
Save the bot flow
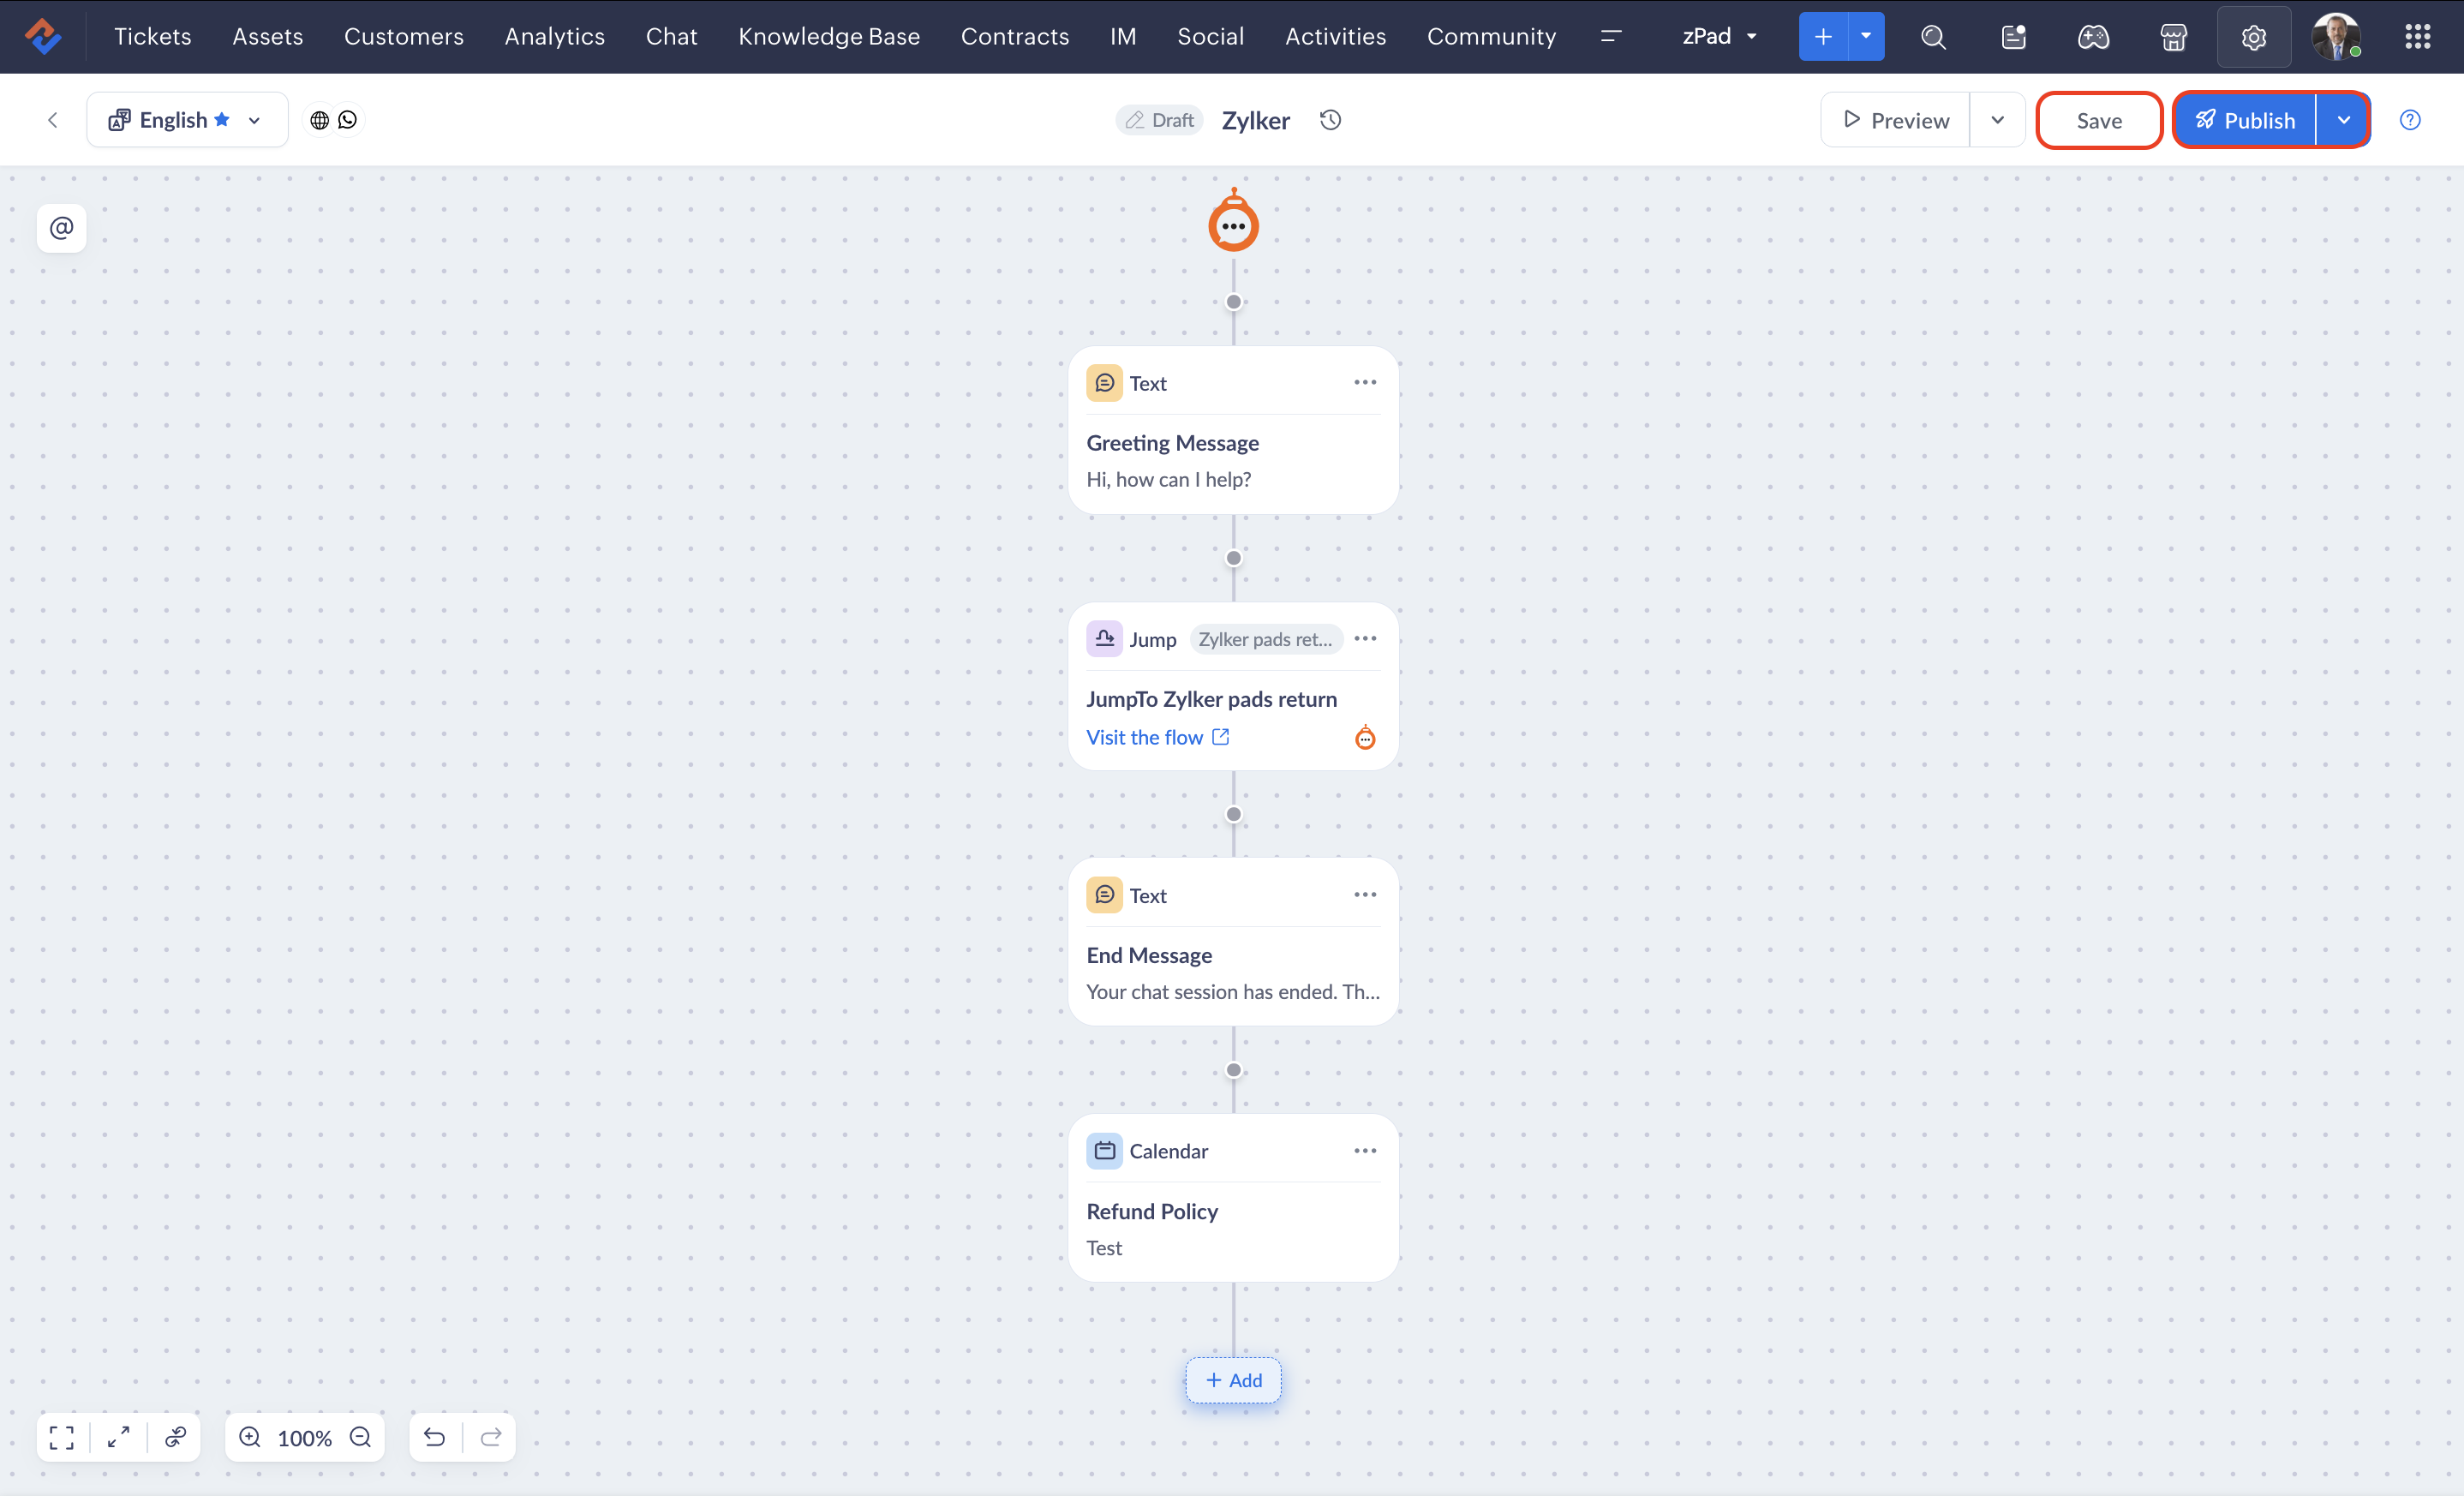pyautogui.click(x=2099, y=120)
